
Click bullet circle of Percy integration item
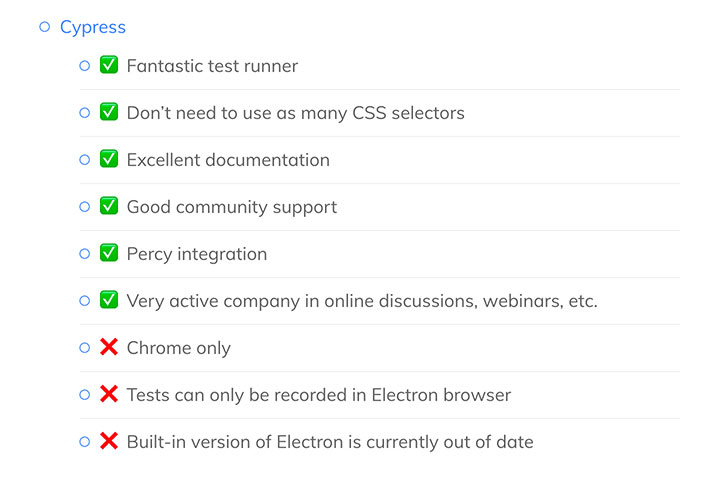coord(85,254)
